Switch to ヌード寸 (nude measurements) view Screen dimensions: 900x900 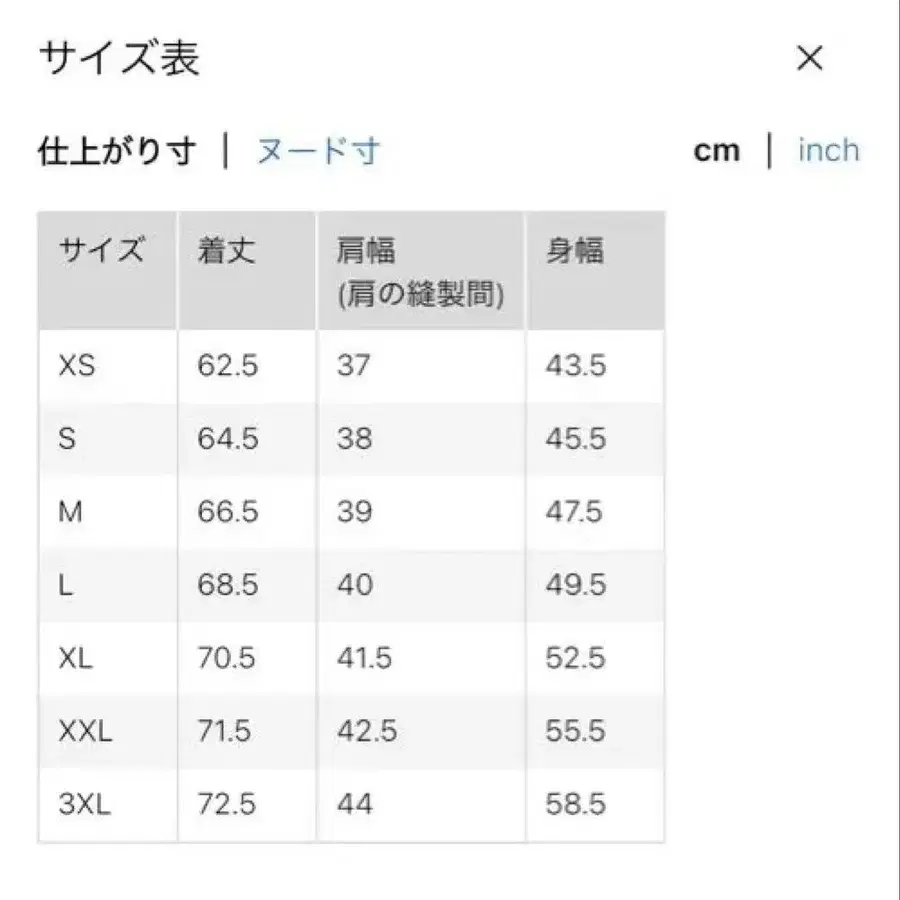317,150
